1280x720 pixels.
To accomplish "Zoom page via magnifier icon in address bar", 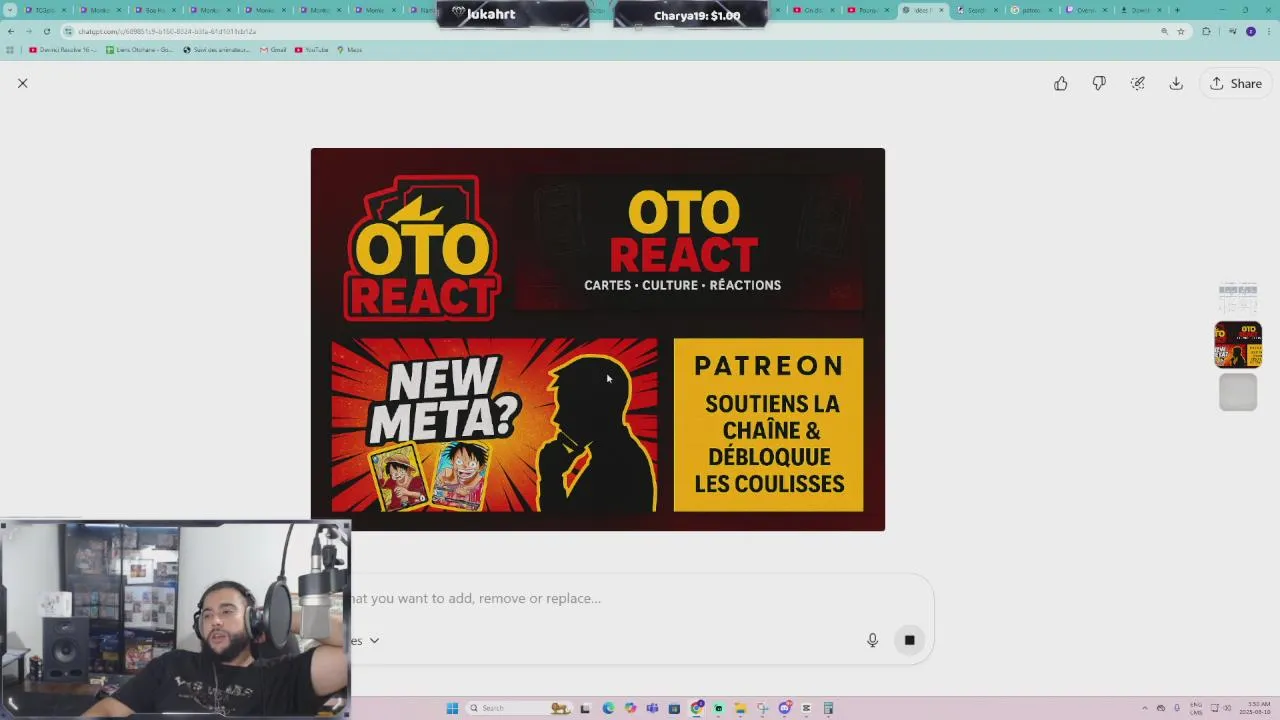I will tap(1164, 31).
